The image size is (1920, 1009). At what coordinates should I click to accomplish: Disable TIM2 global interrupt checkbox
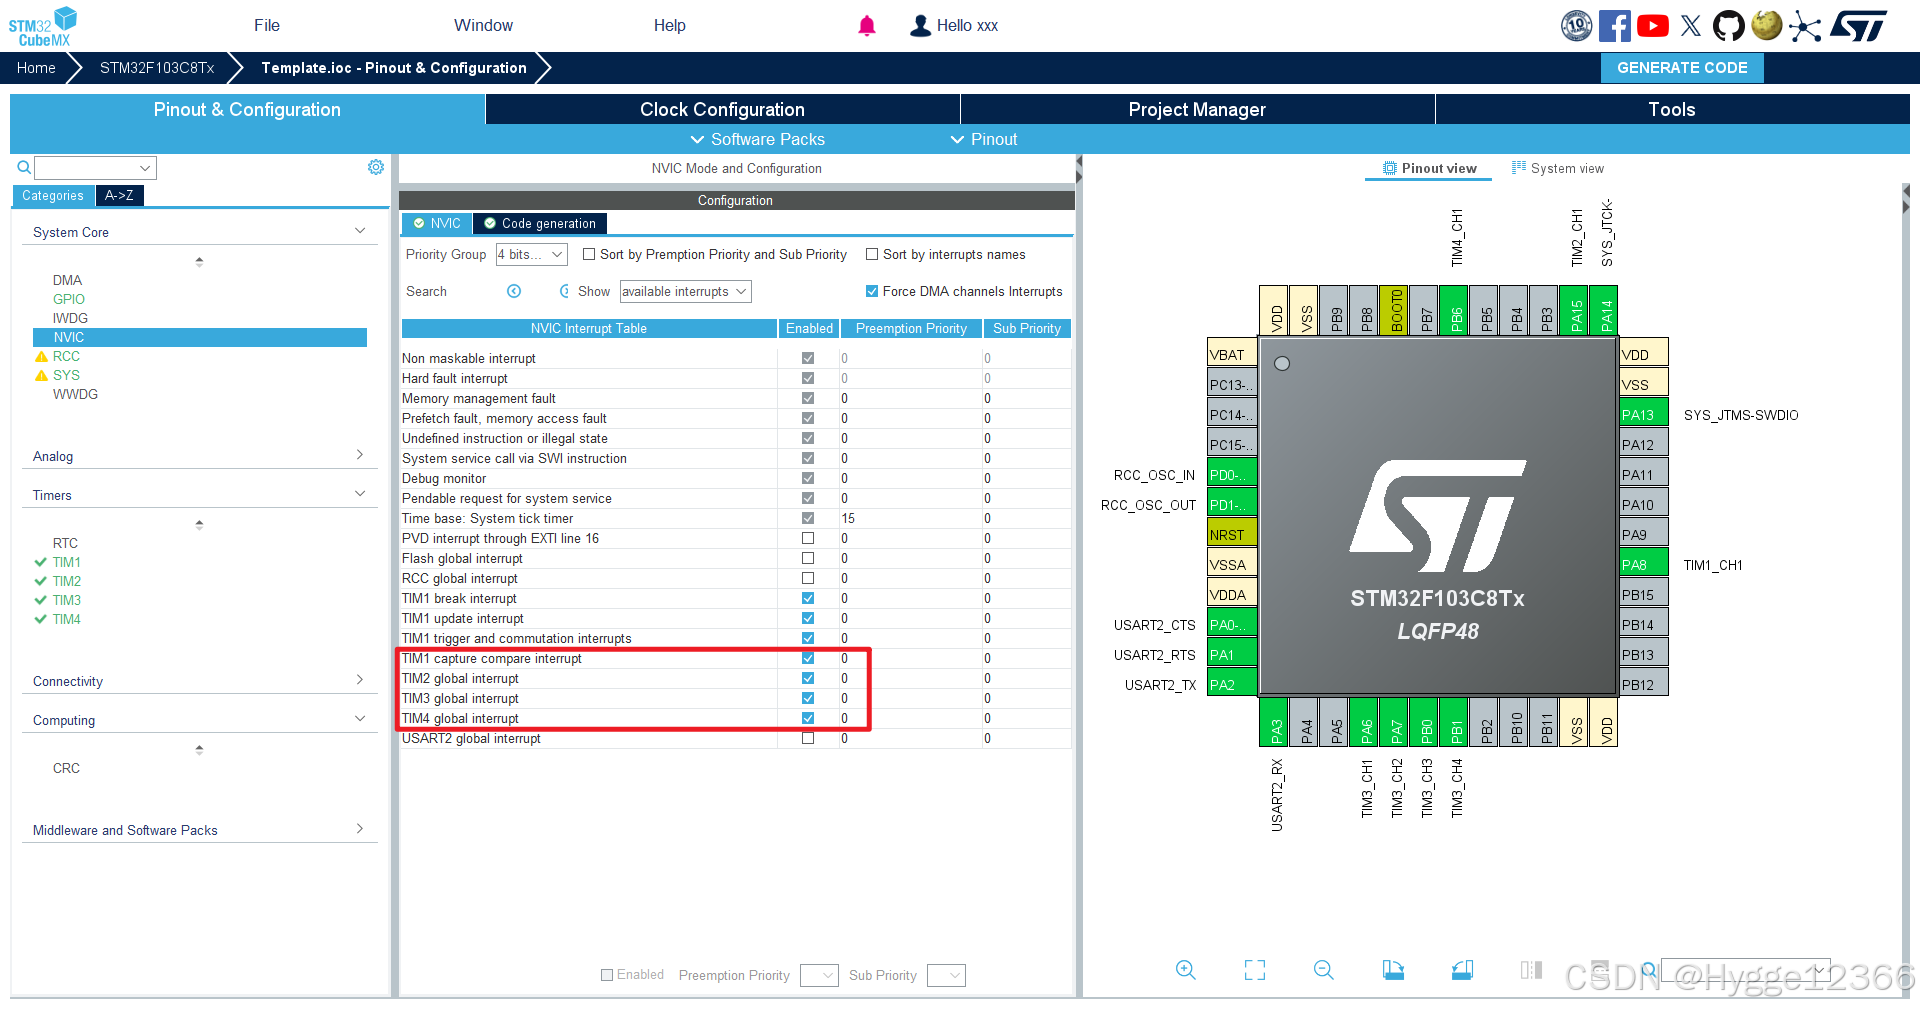point(808,678)
